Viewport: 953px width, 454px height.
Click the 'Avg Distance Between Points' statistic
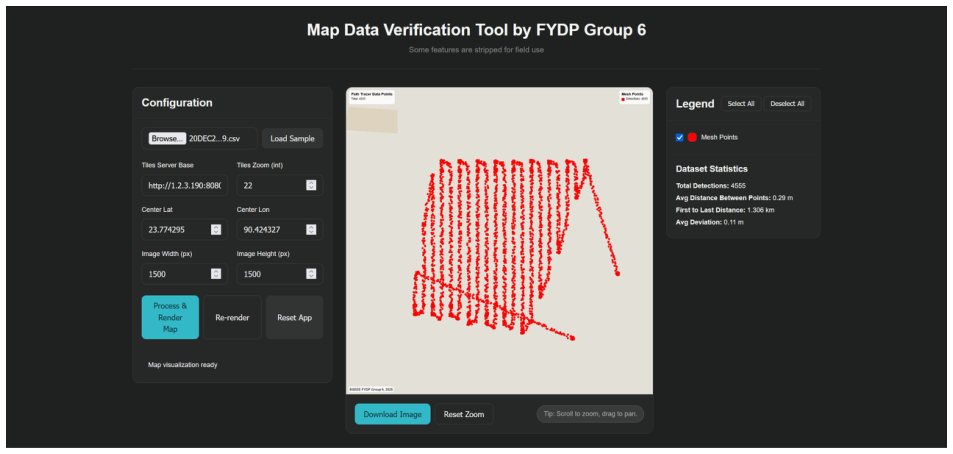tap(734, 198)
